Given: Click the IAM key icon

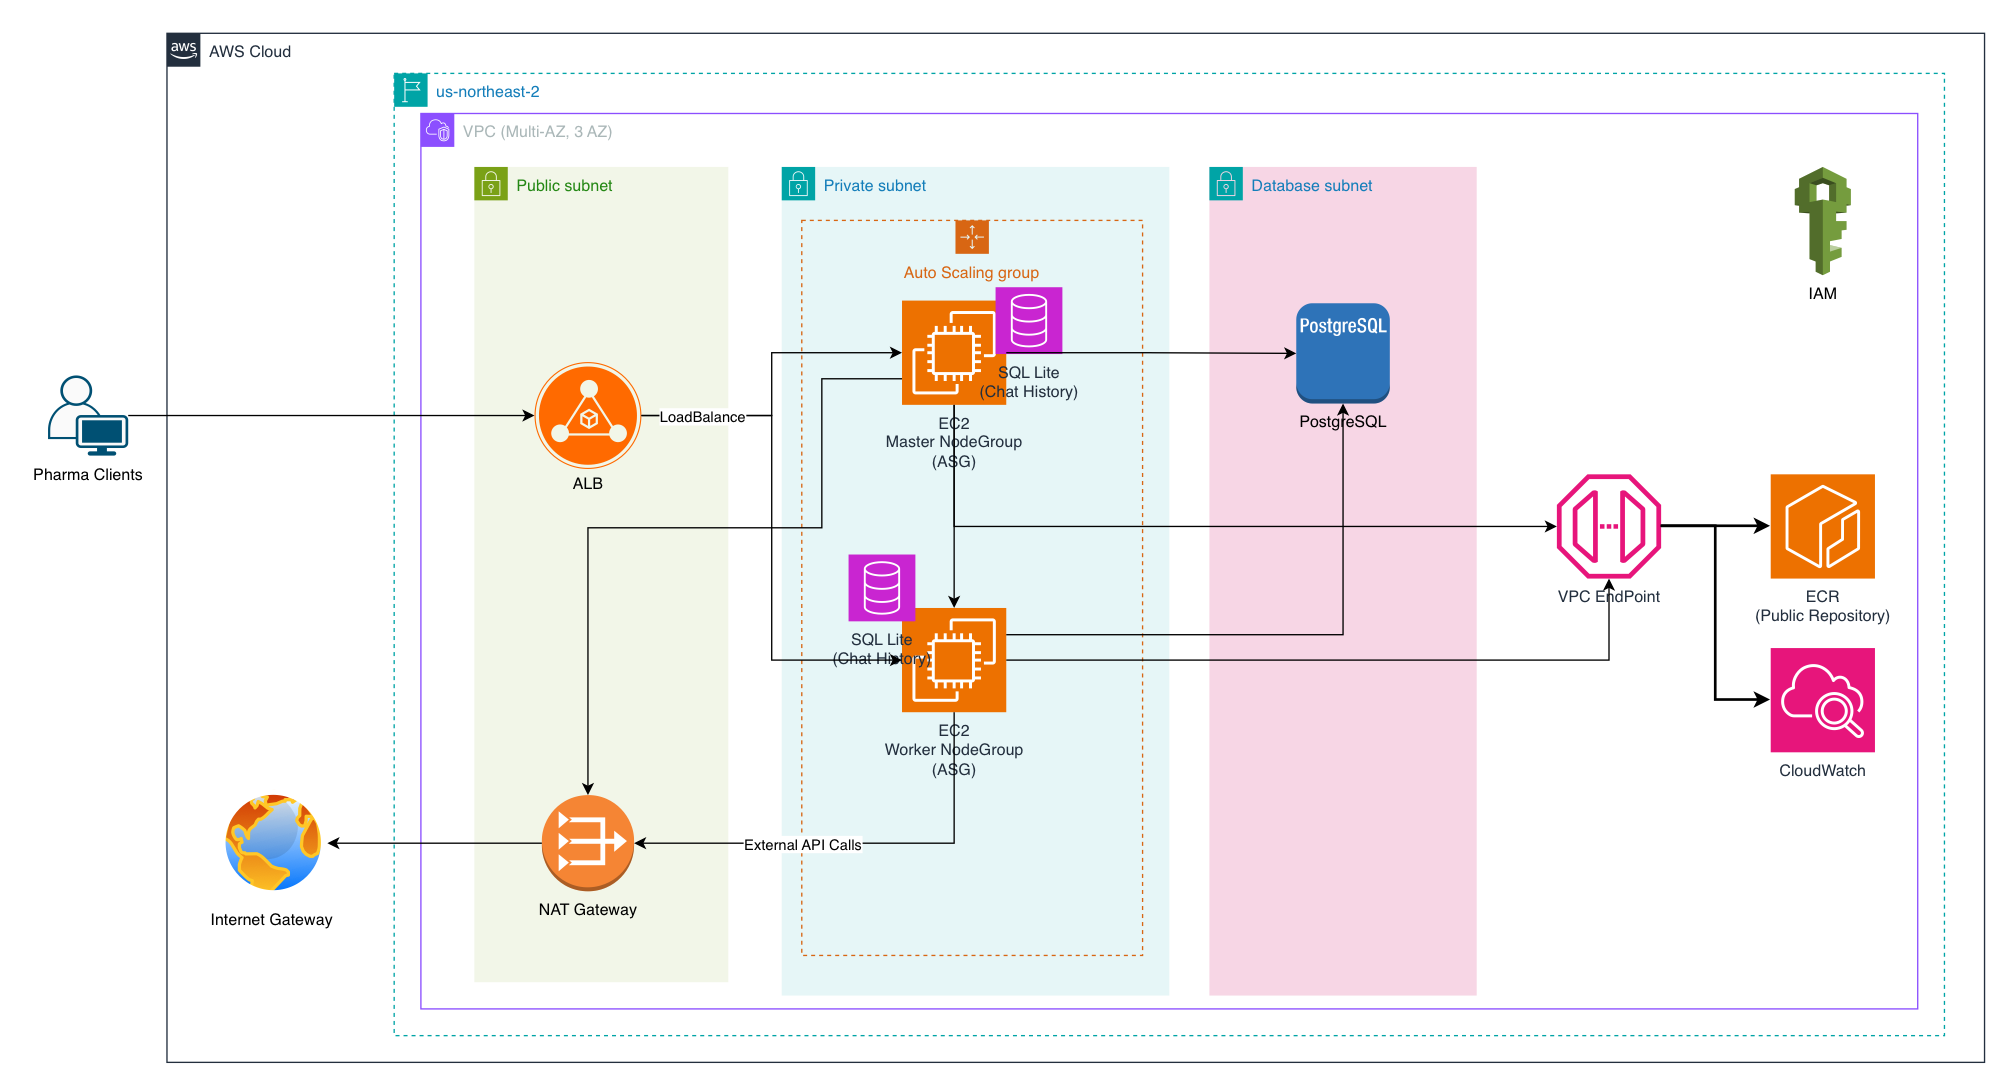Looking at the screenshot, I should pos(1822,221).
